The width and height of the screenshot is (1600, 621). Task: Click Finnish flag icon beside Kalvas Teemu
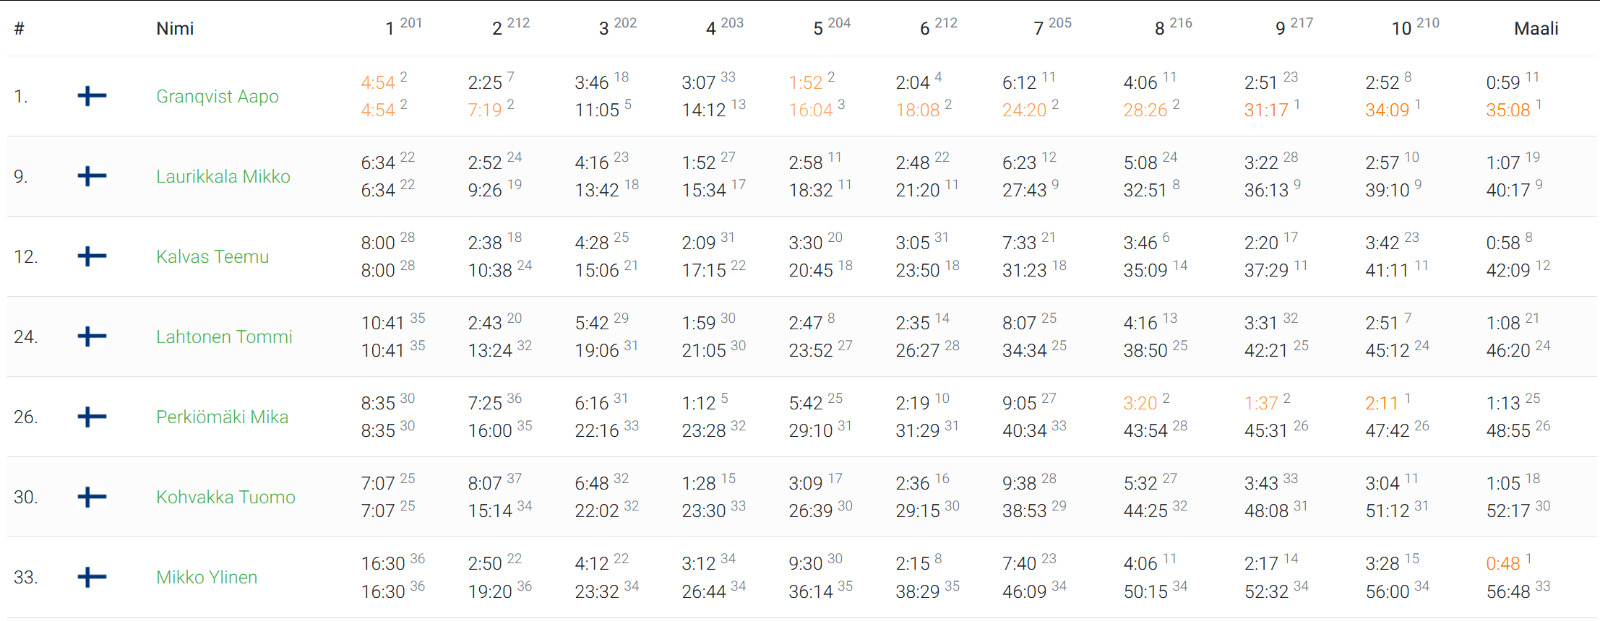pyautogui.click(x=92, y=257)
